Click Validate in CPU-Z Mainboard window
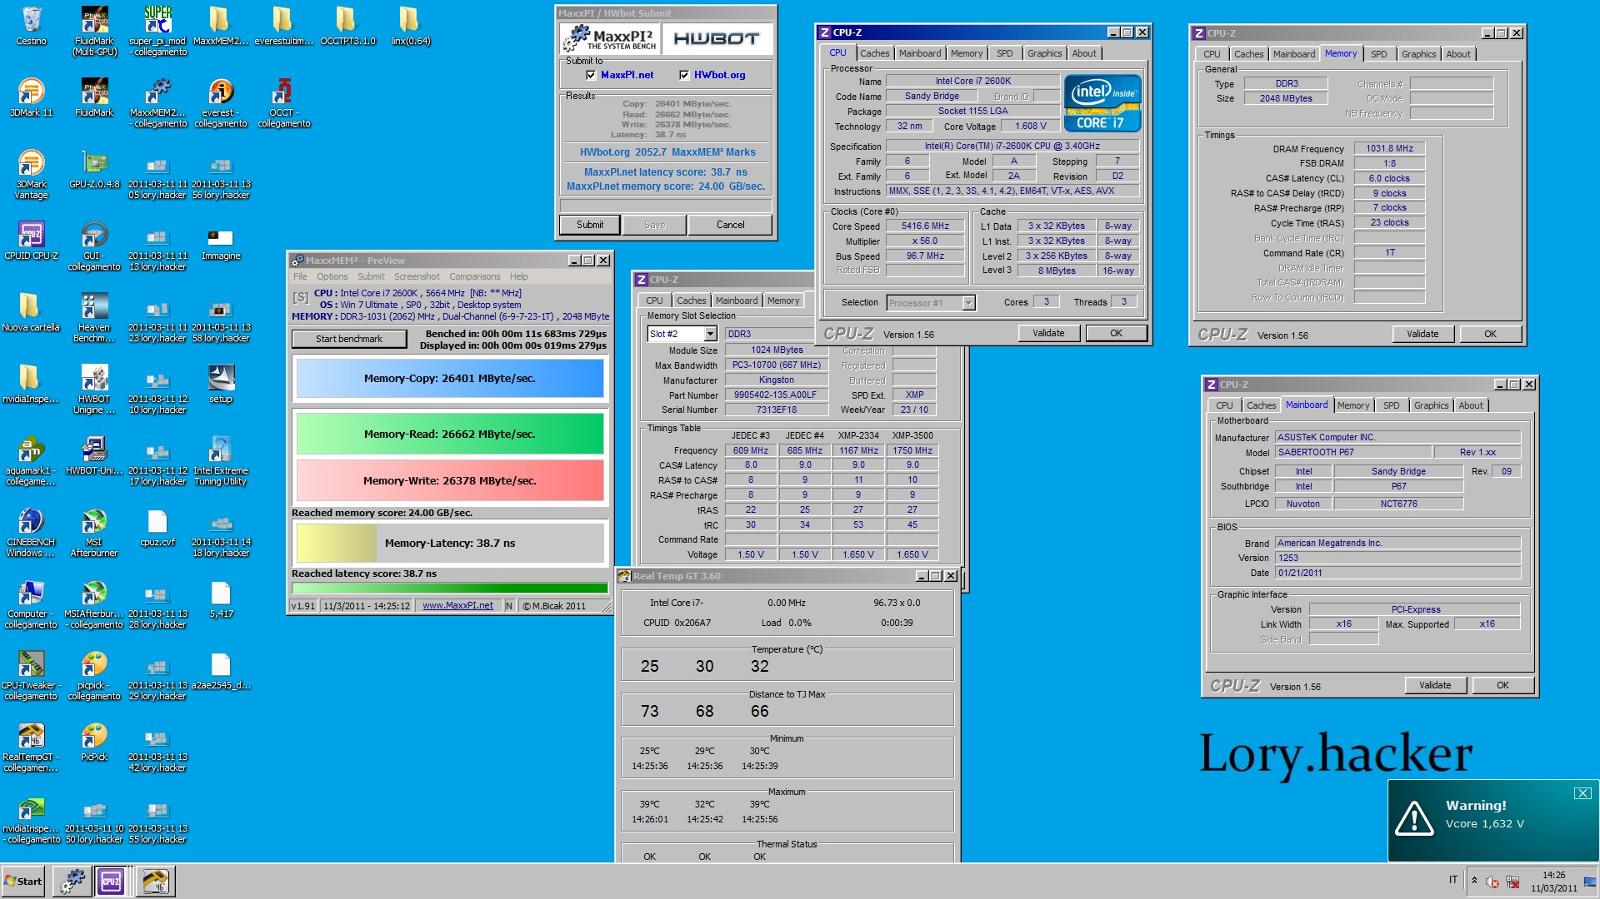 (x=1435, y=685)
